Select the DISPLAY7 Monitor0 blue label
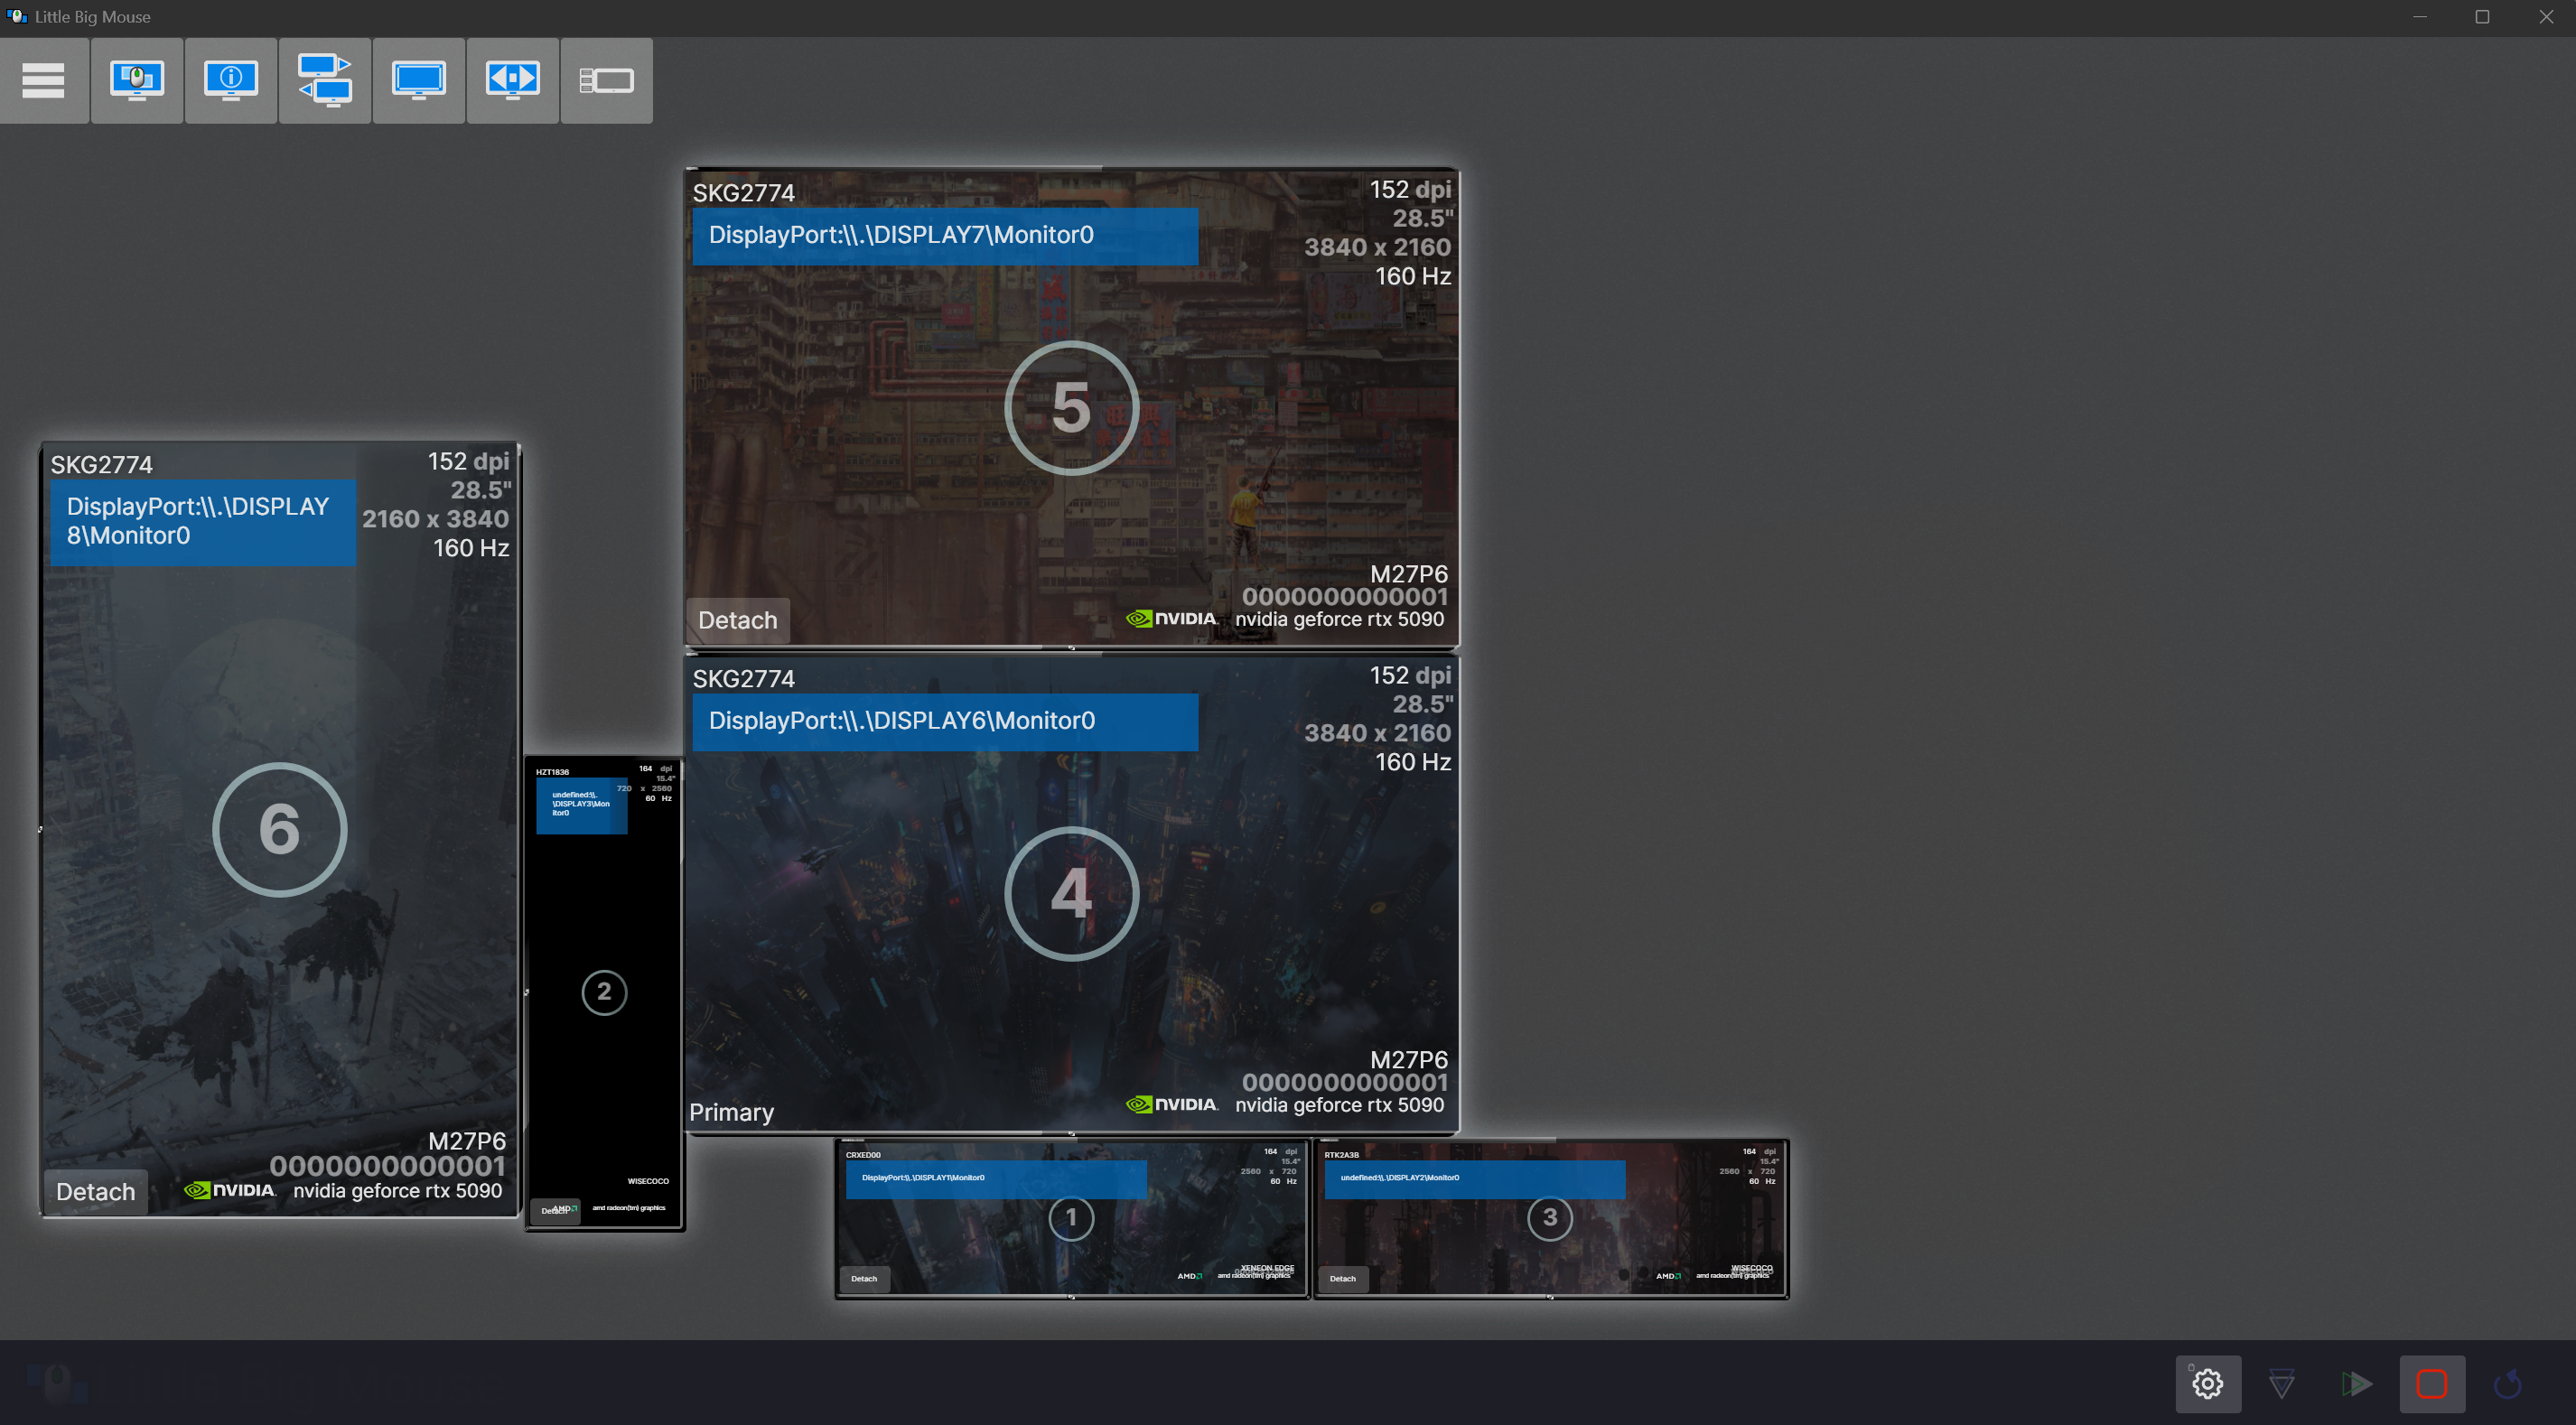2576x1425 pixels. click(944, 235)
